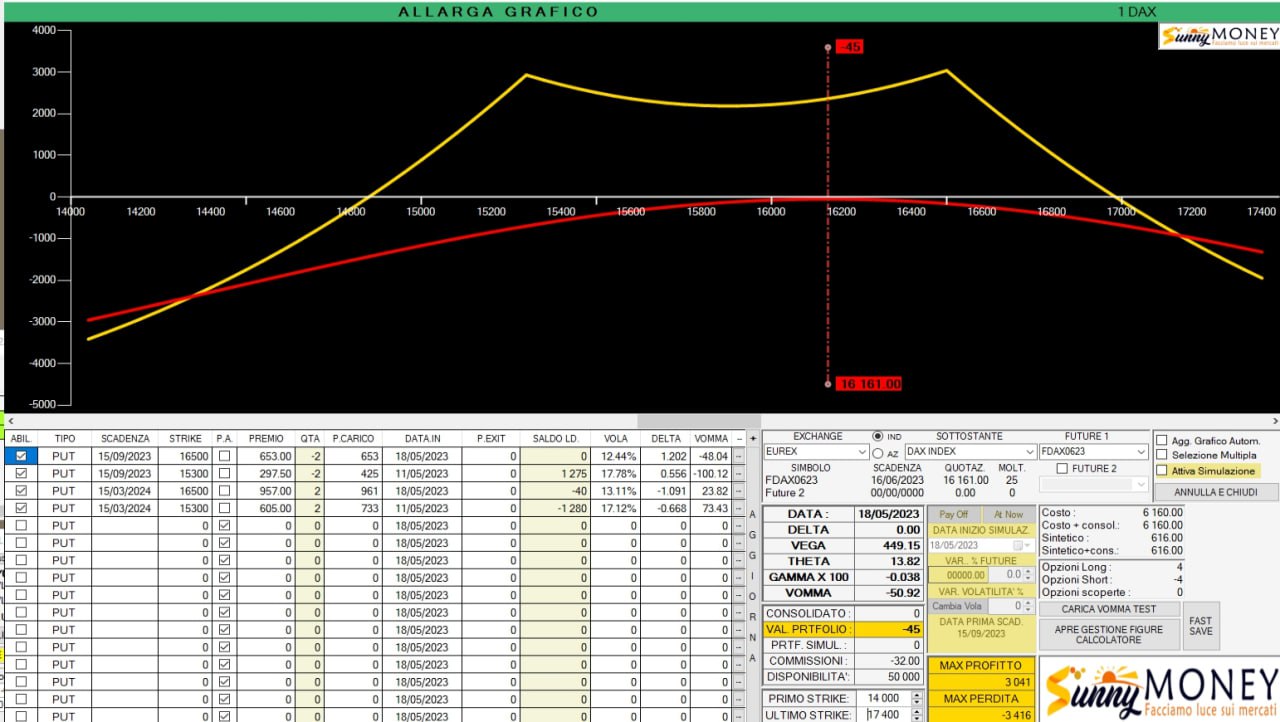
Task: Click the QTA cell of the 653.00 premio row
Action: pos(310,456)
